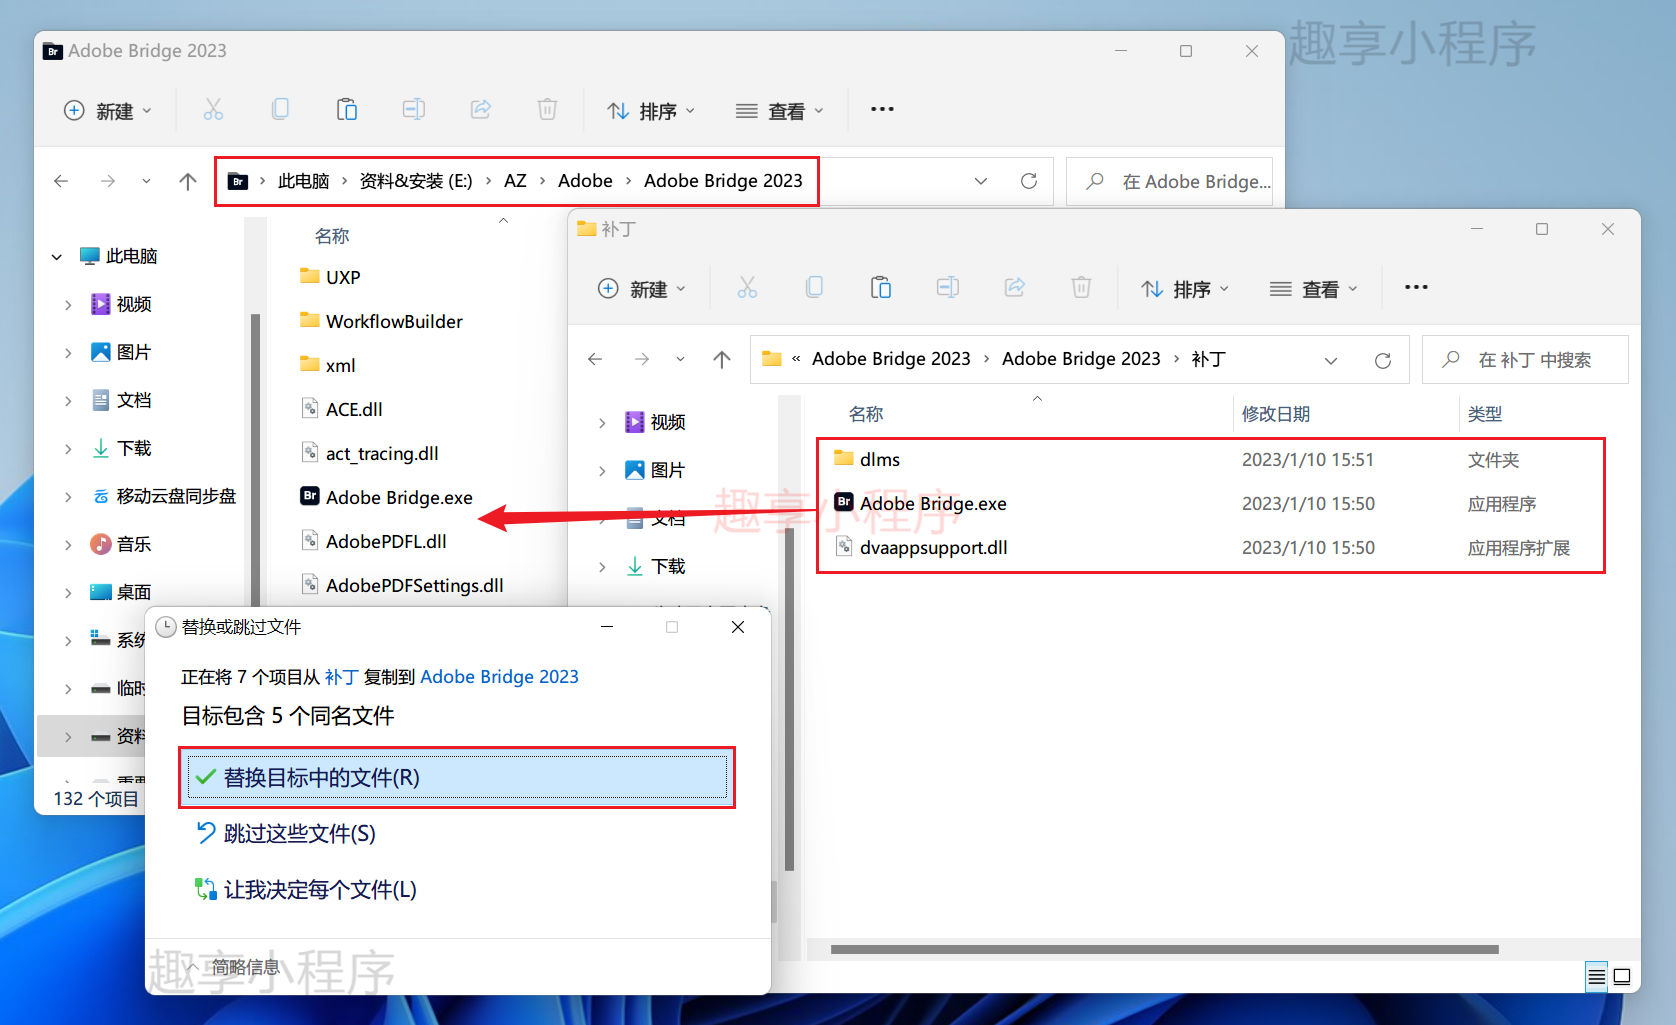The image size is (1676, 1025).
Task: Go forward in Adobe Bridge 2023 window
Action: (108, 181)
